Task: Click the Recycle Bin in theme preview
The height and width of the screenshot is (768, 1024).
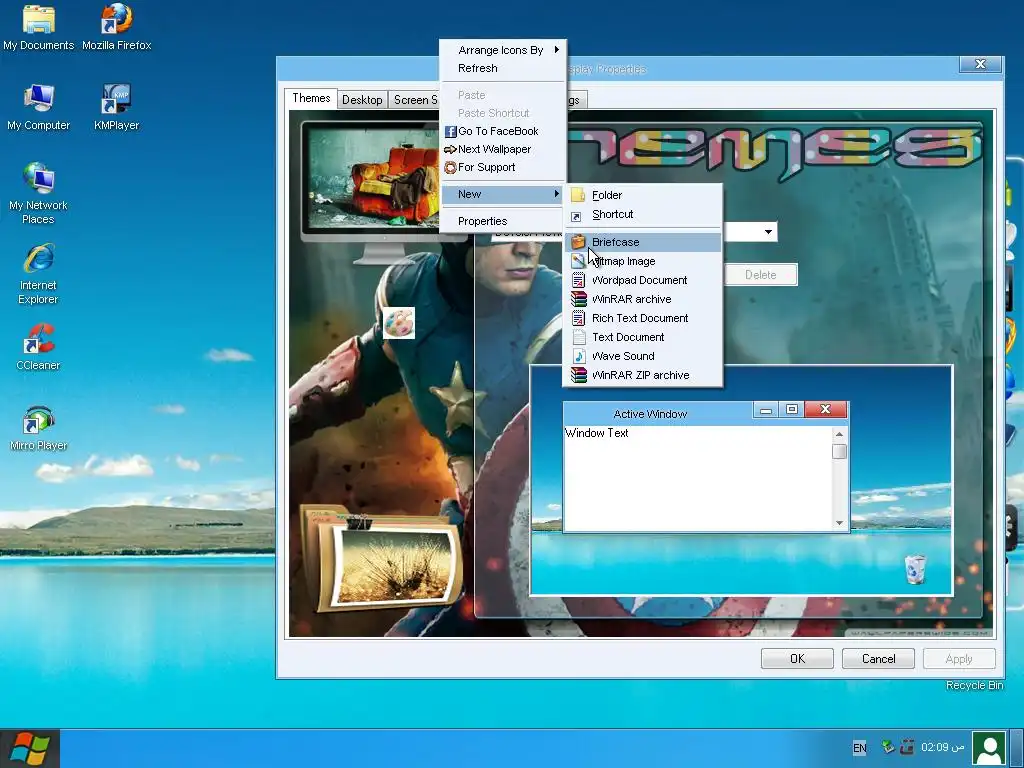Action: coord(915,569)
